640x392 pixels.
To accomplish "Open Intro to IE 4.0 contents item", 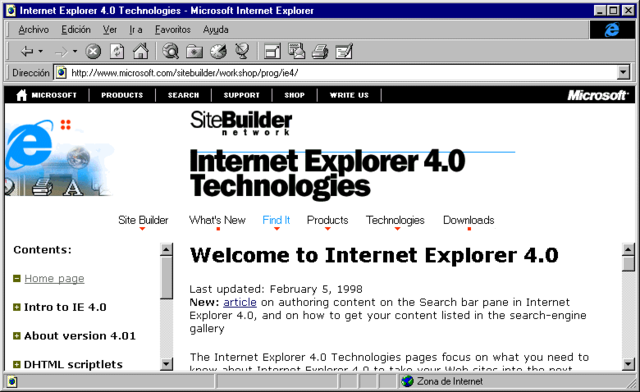I will (x=65, y=307).
